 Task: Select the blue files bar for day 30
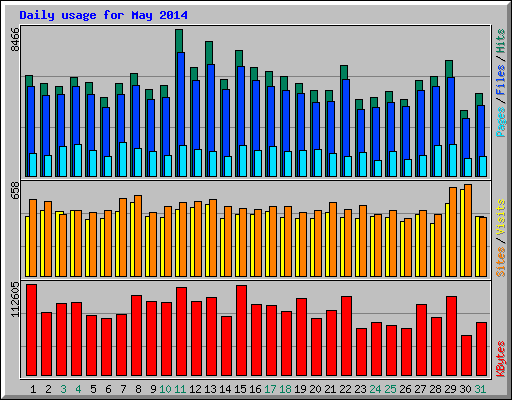[466, 138]
